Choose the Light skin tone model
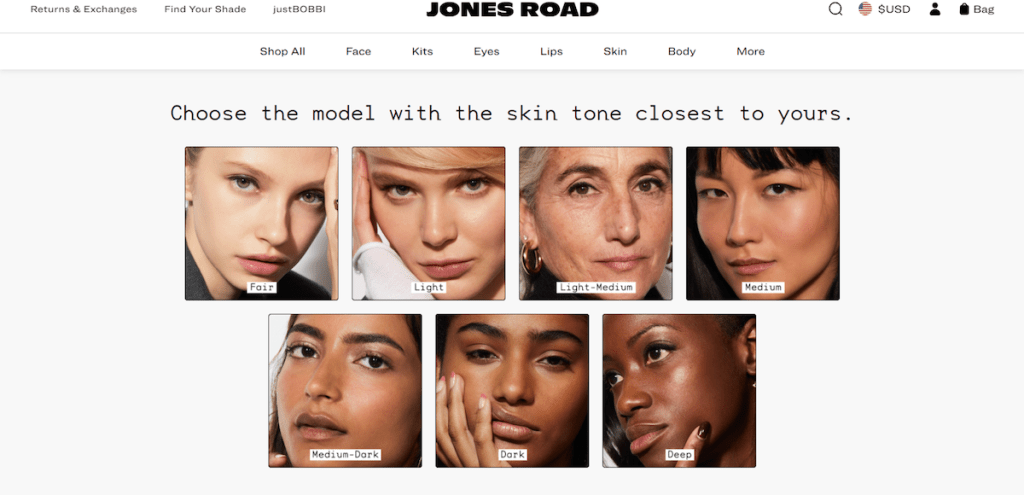This screenshot has width=1024, height=495. tap(428, 223)
